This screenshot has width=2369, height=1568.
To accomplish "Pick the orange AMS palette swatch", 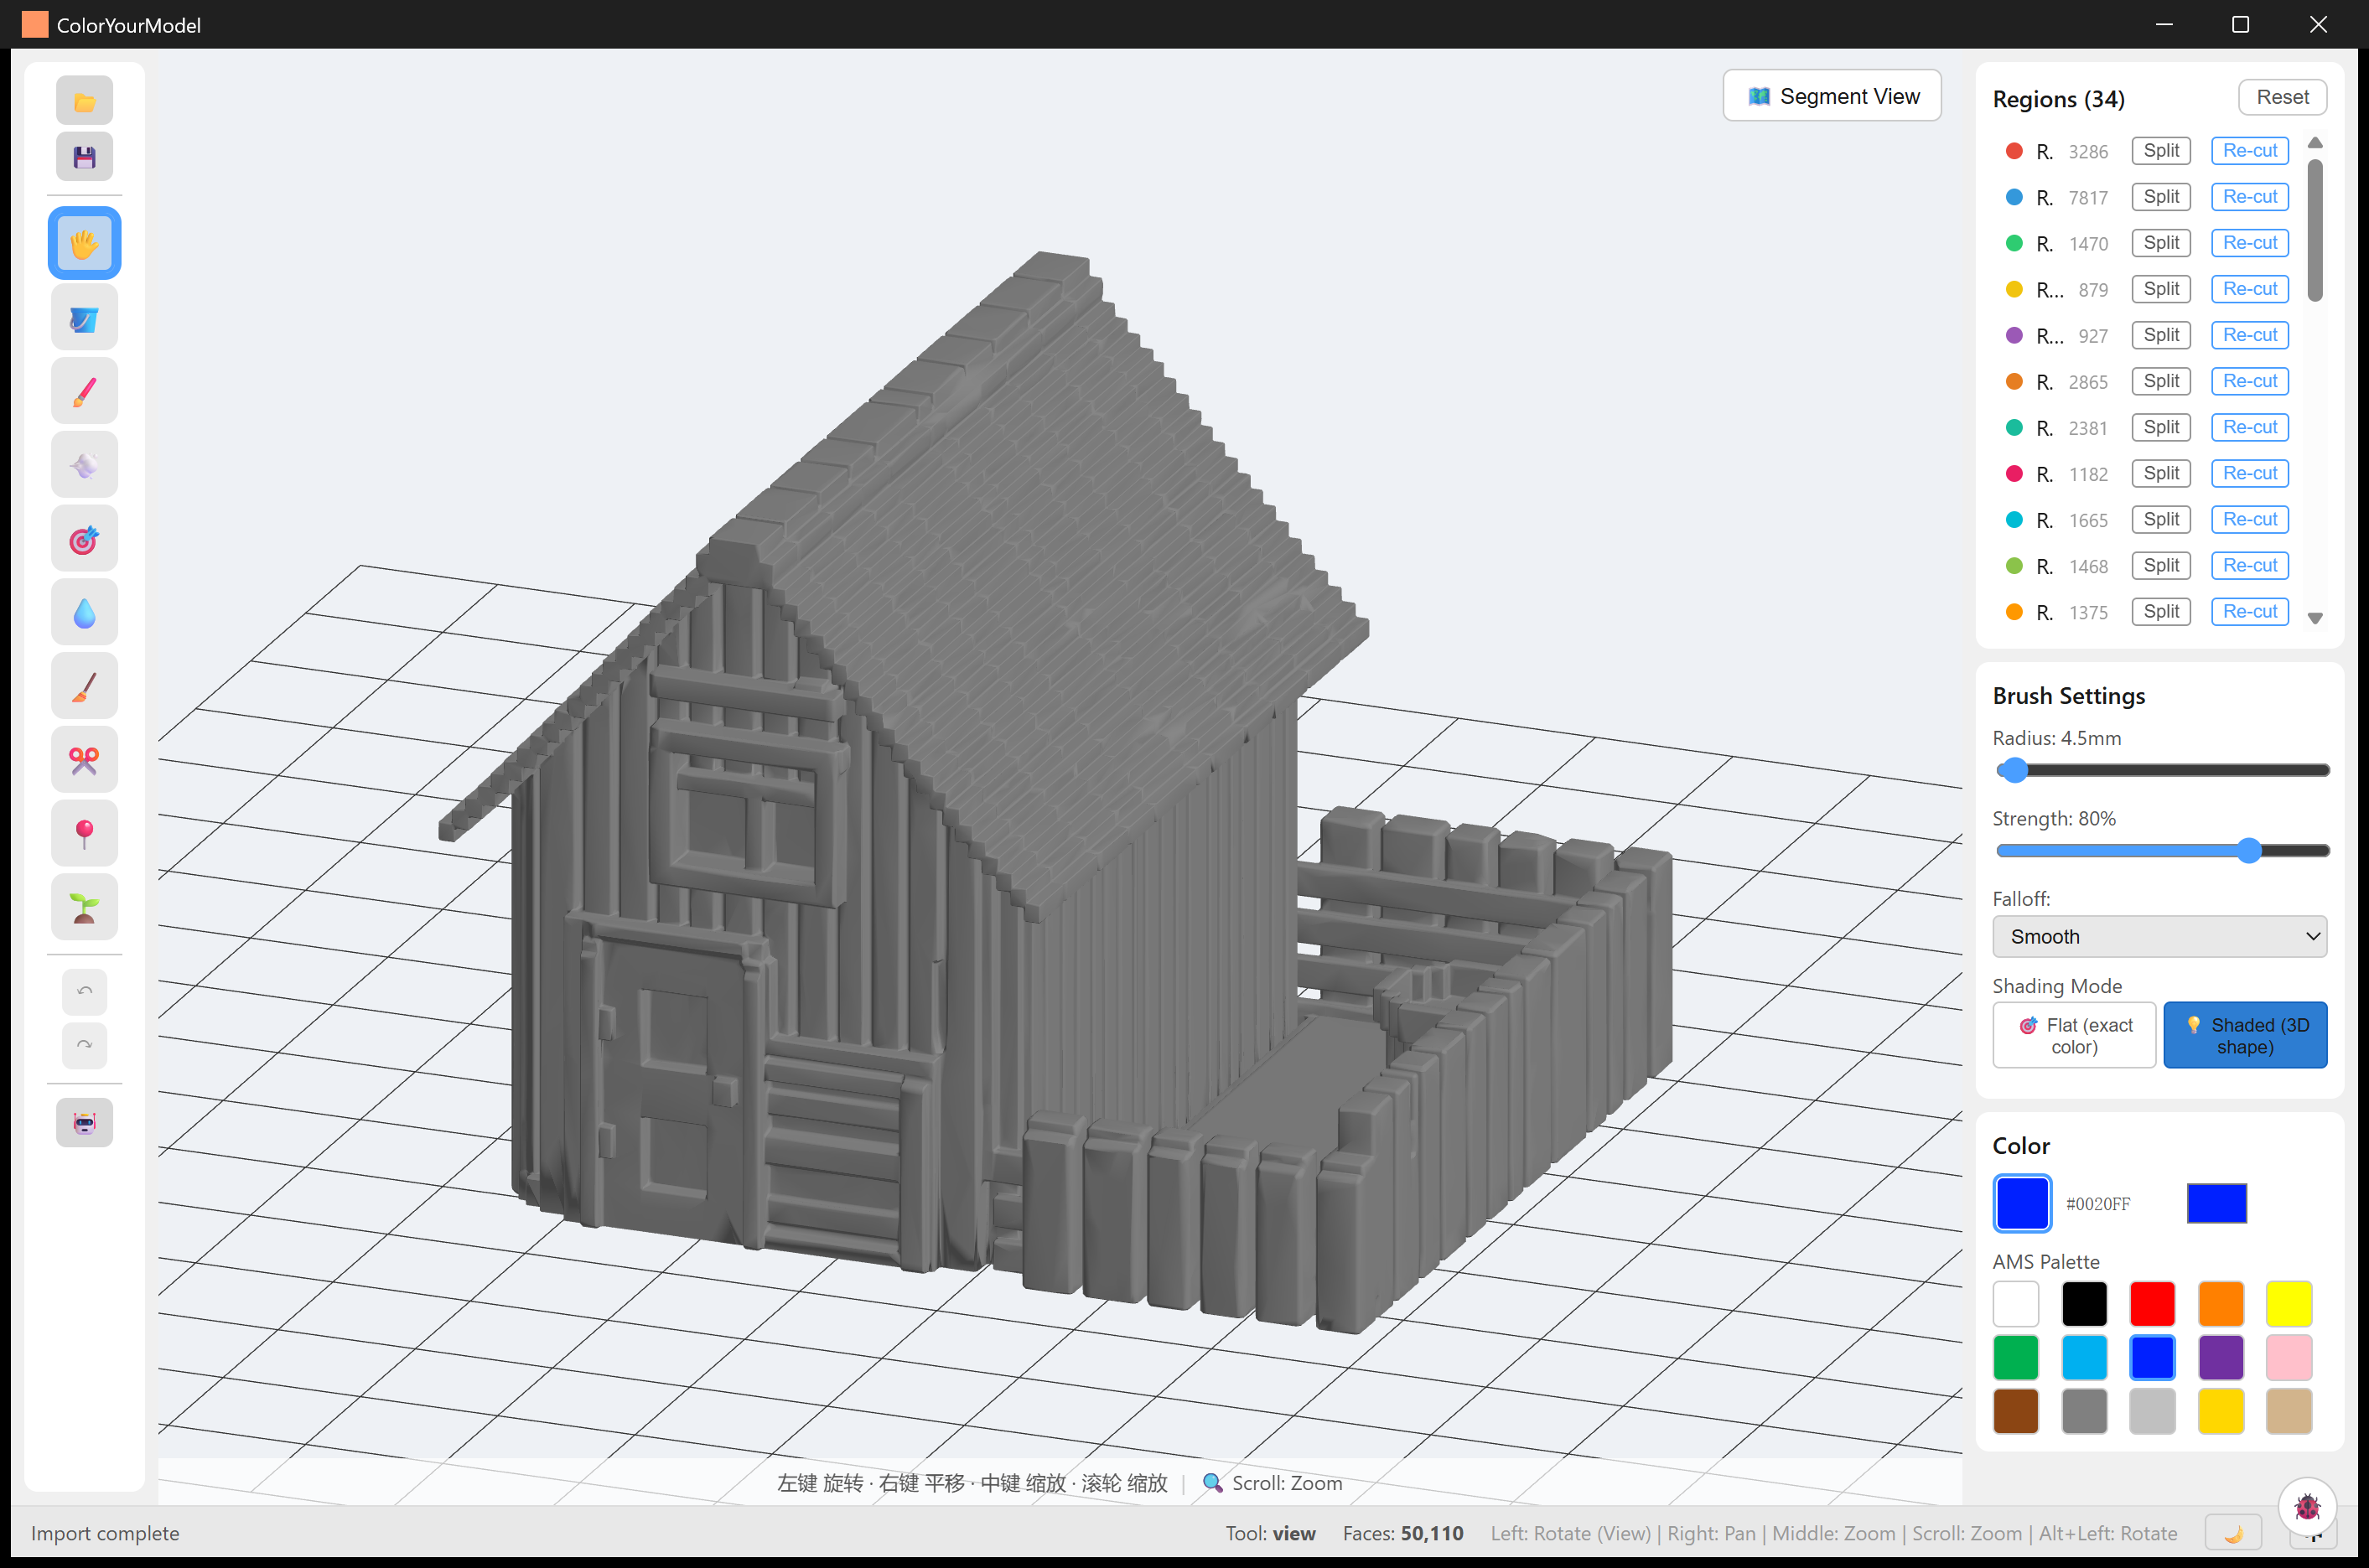I will [x=2221, y=1304].
